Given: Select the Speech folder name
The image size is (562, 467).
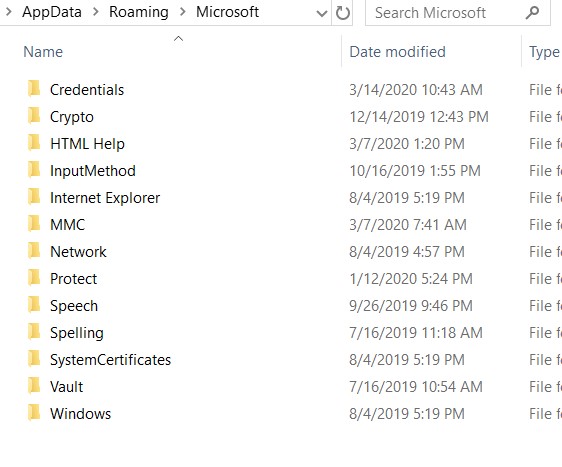Looking at the screenshot, I should pos(74,306).
